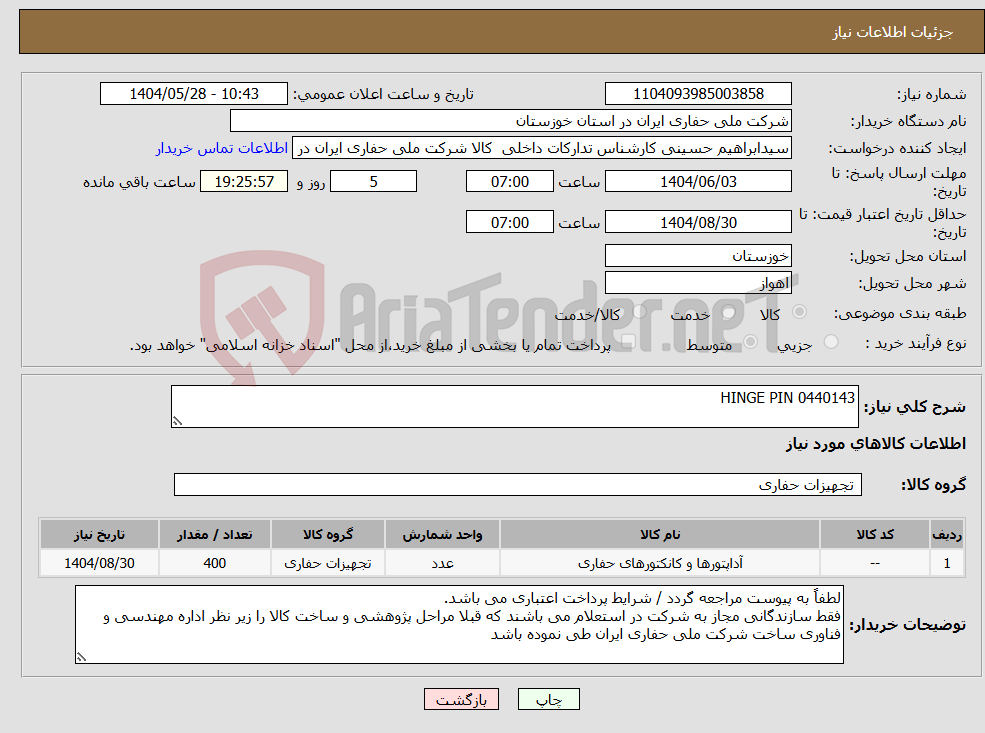Click the تاریخ نیاز column header
Viewport: 985px width, 733px height.
[99, 535]
